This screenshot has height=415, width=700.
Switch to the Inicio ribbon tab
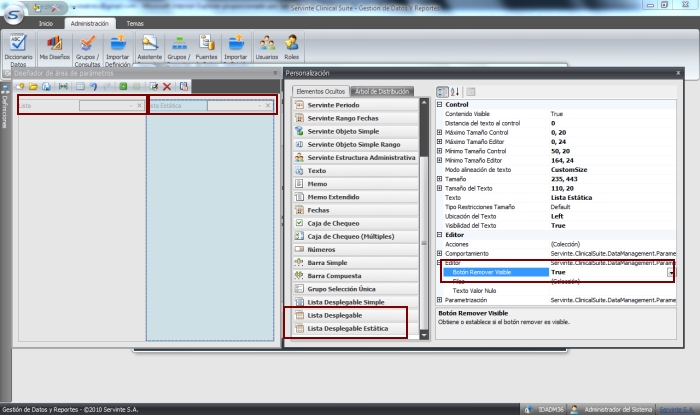point(46,21)
